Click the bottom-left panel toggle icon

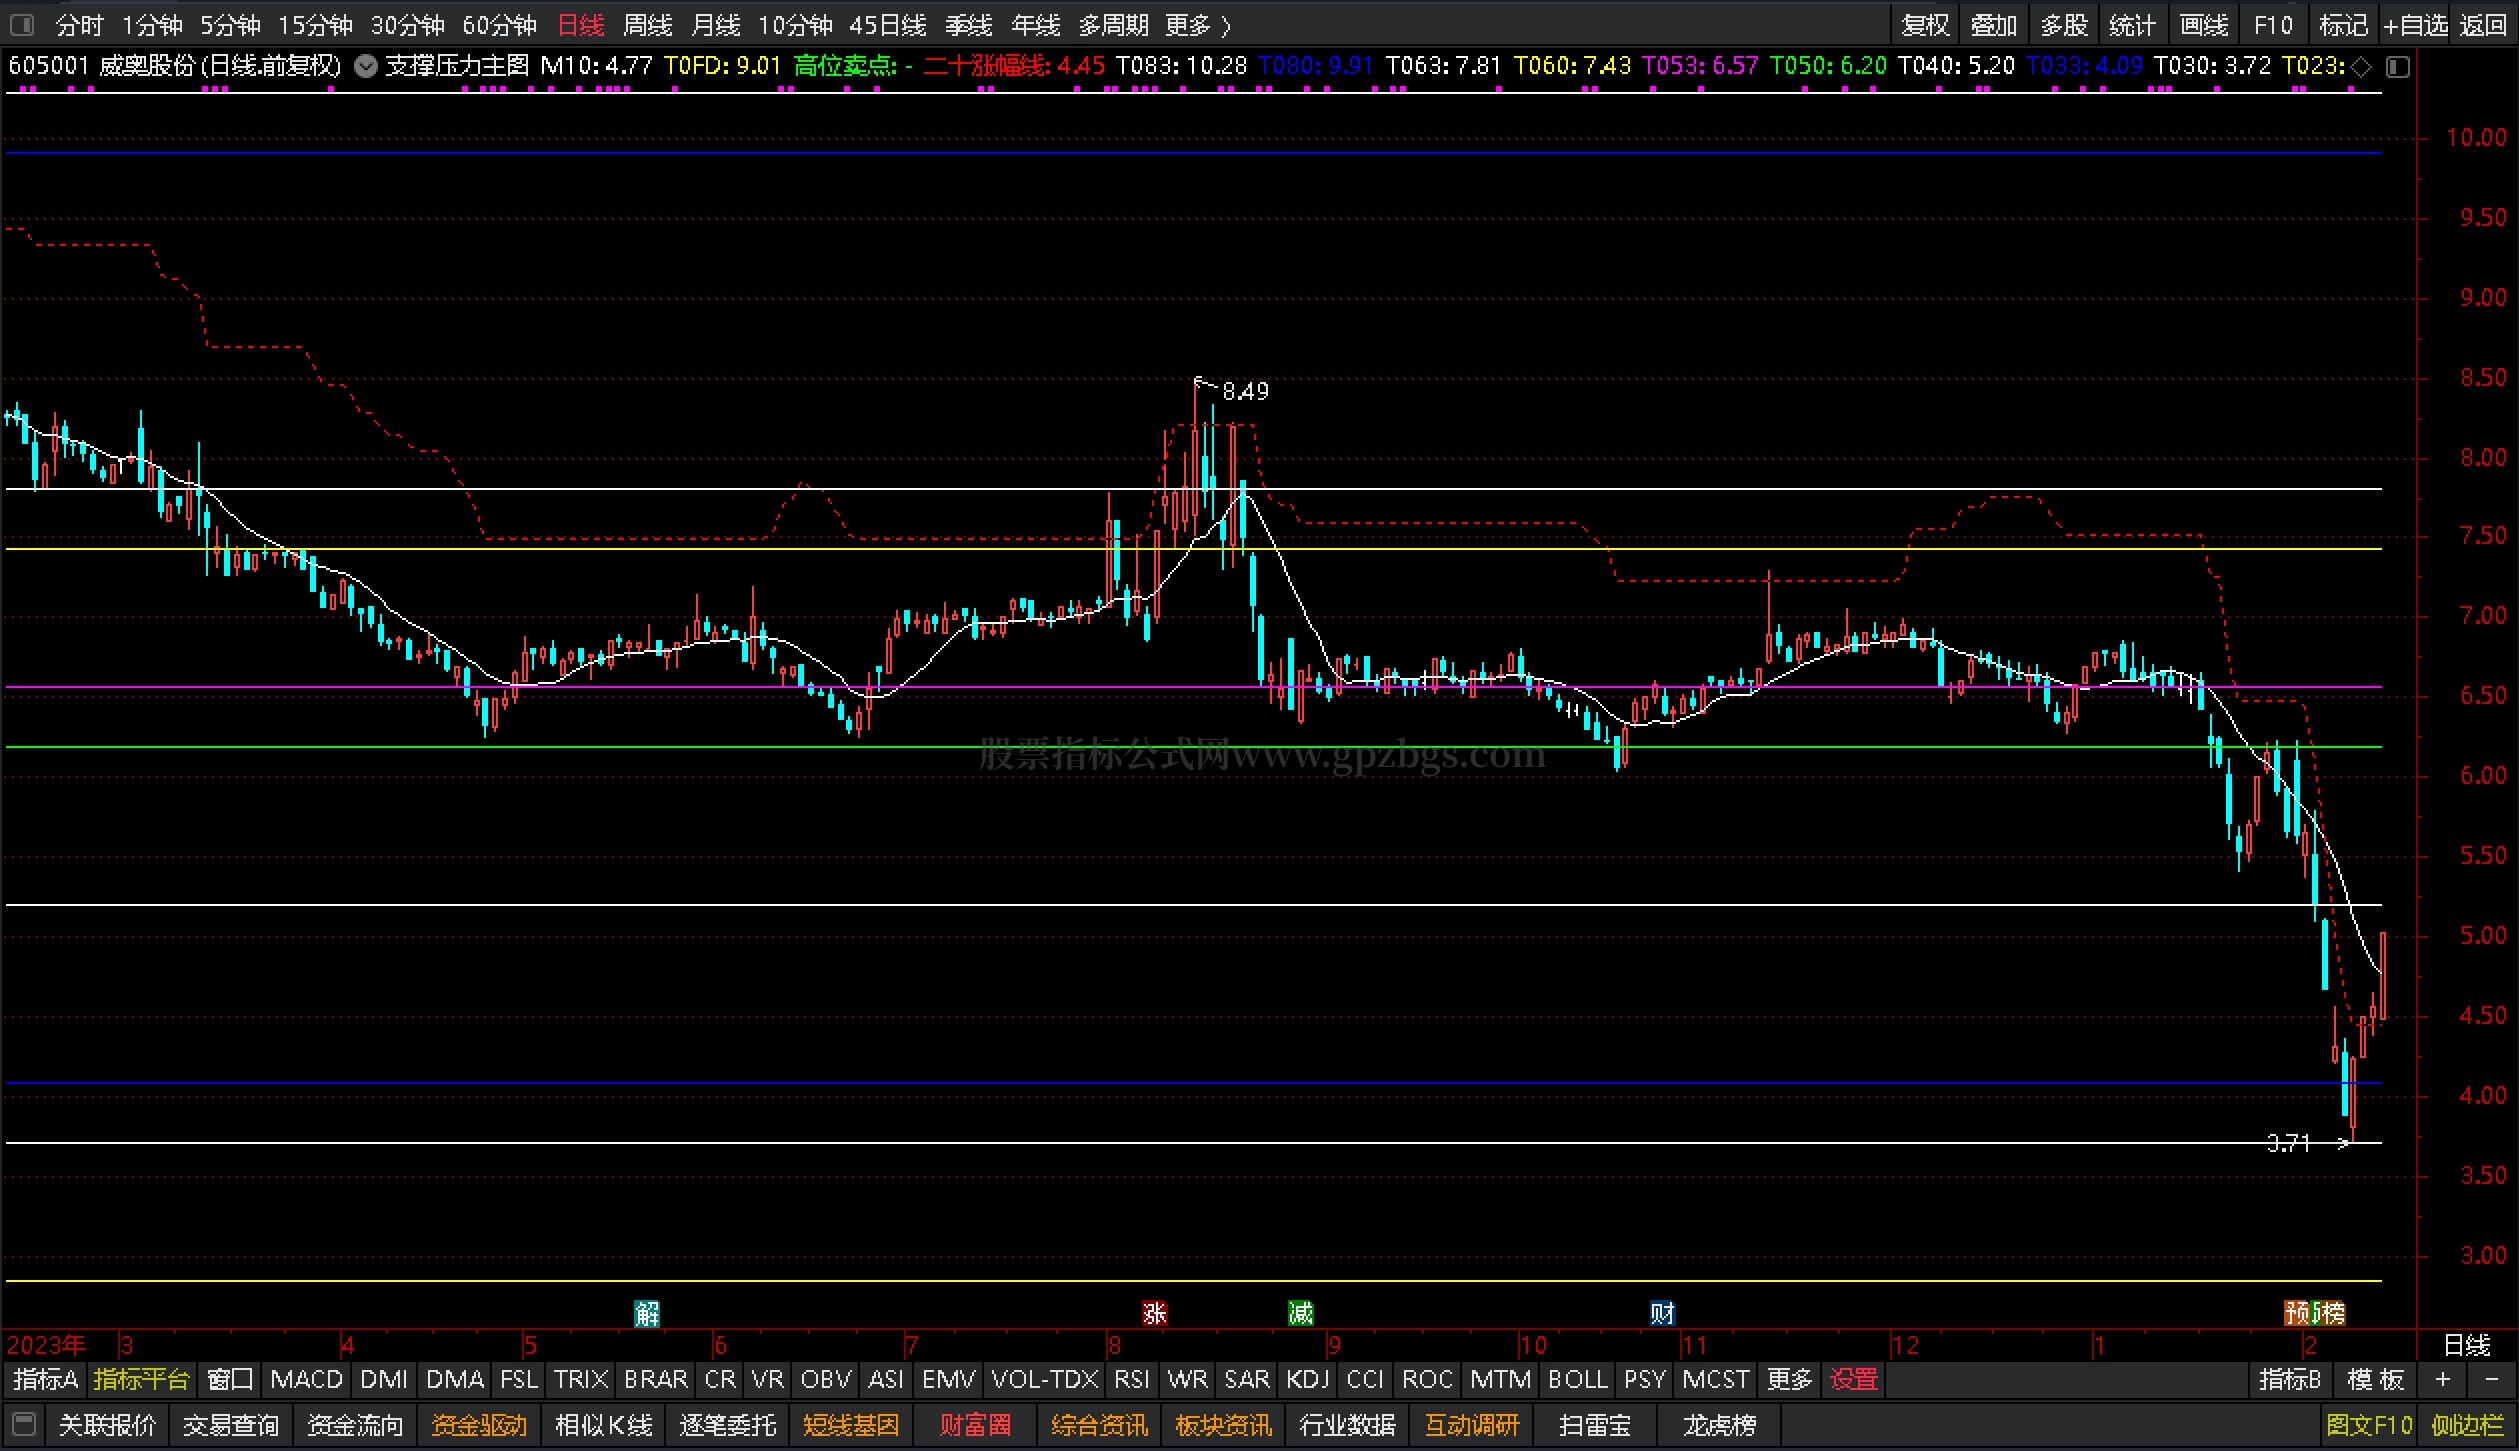pos(23,1424)
